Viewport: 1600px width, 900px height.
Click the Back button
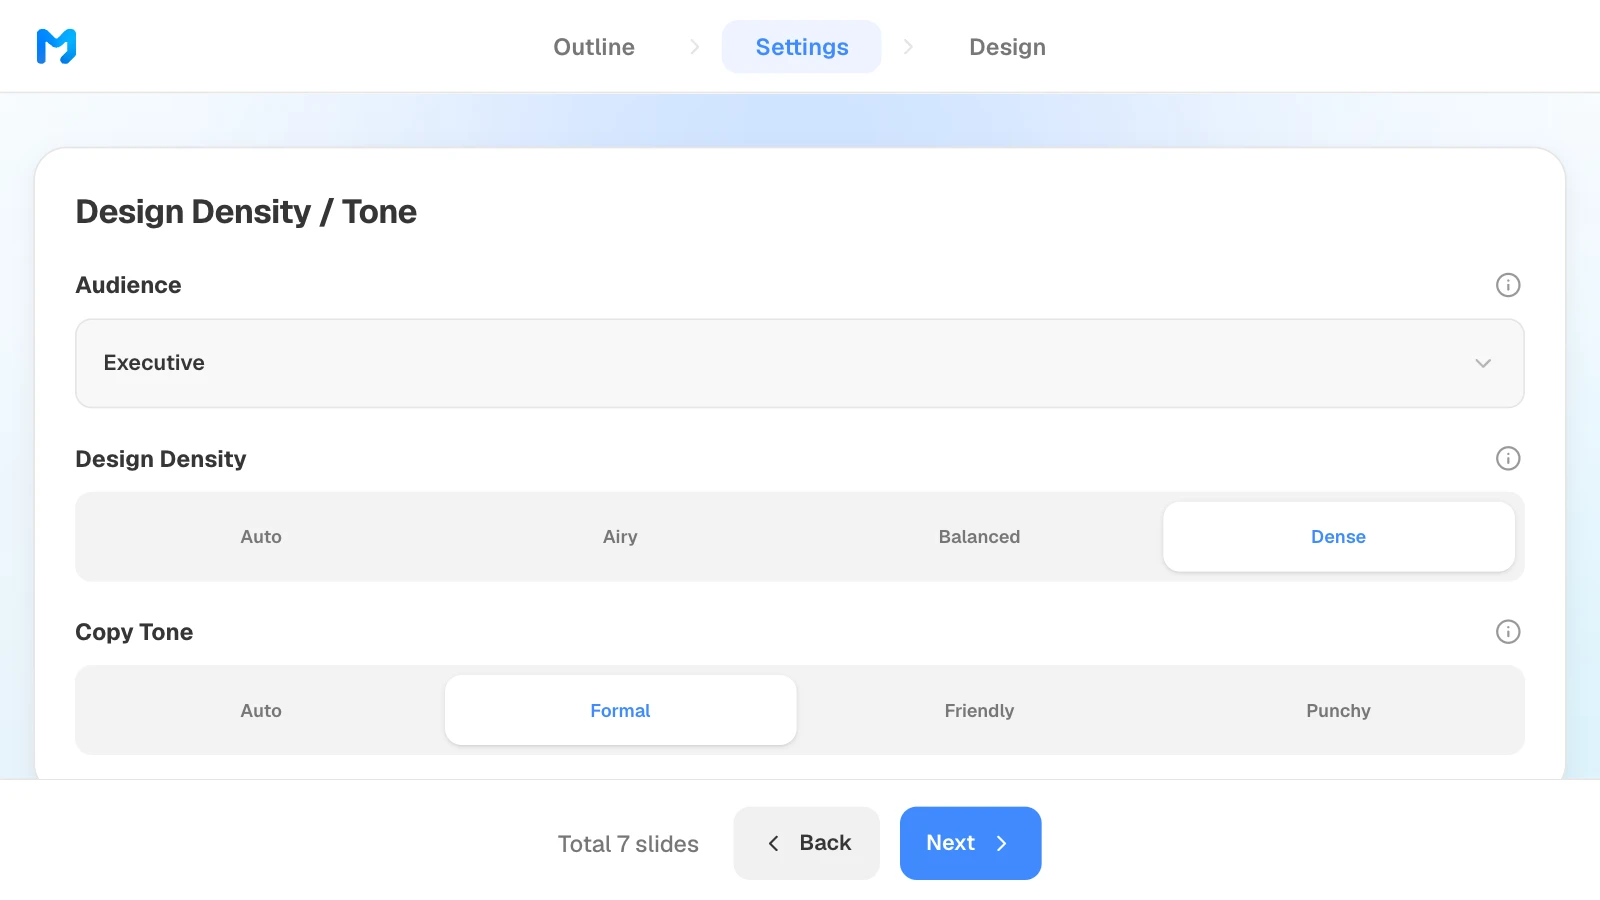pyautogui.click(x=807, y=843)
